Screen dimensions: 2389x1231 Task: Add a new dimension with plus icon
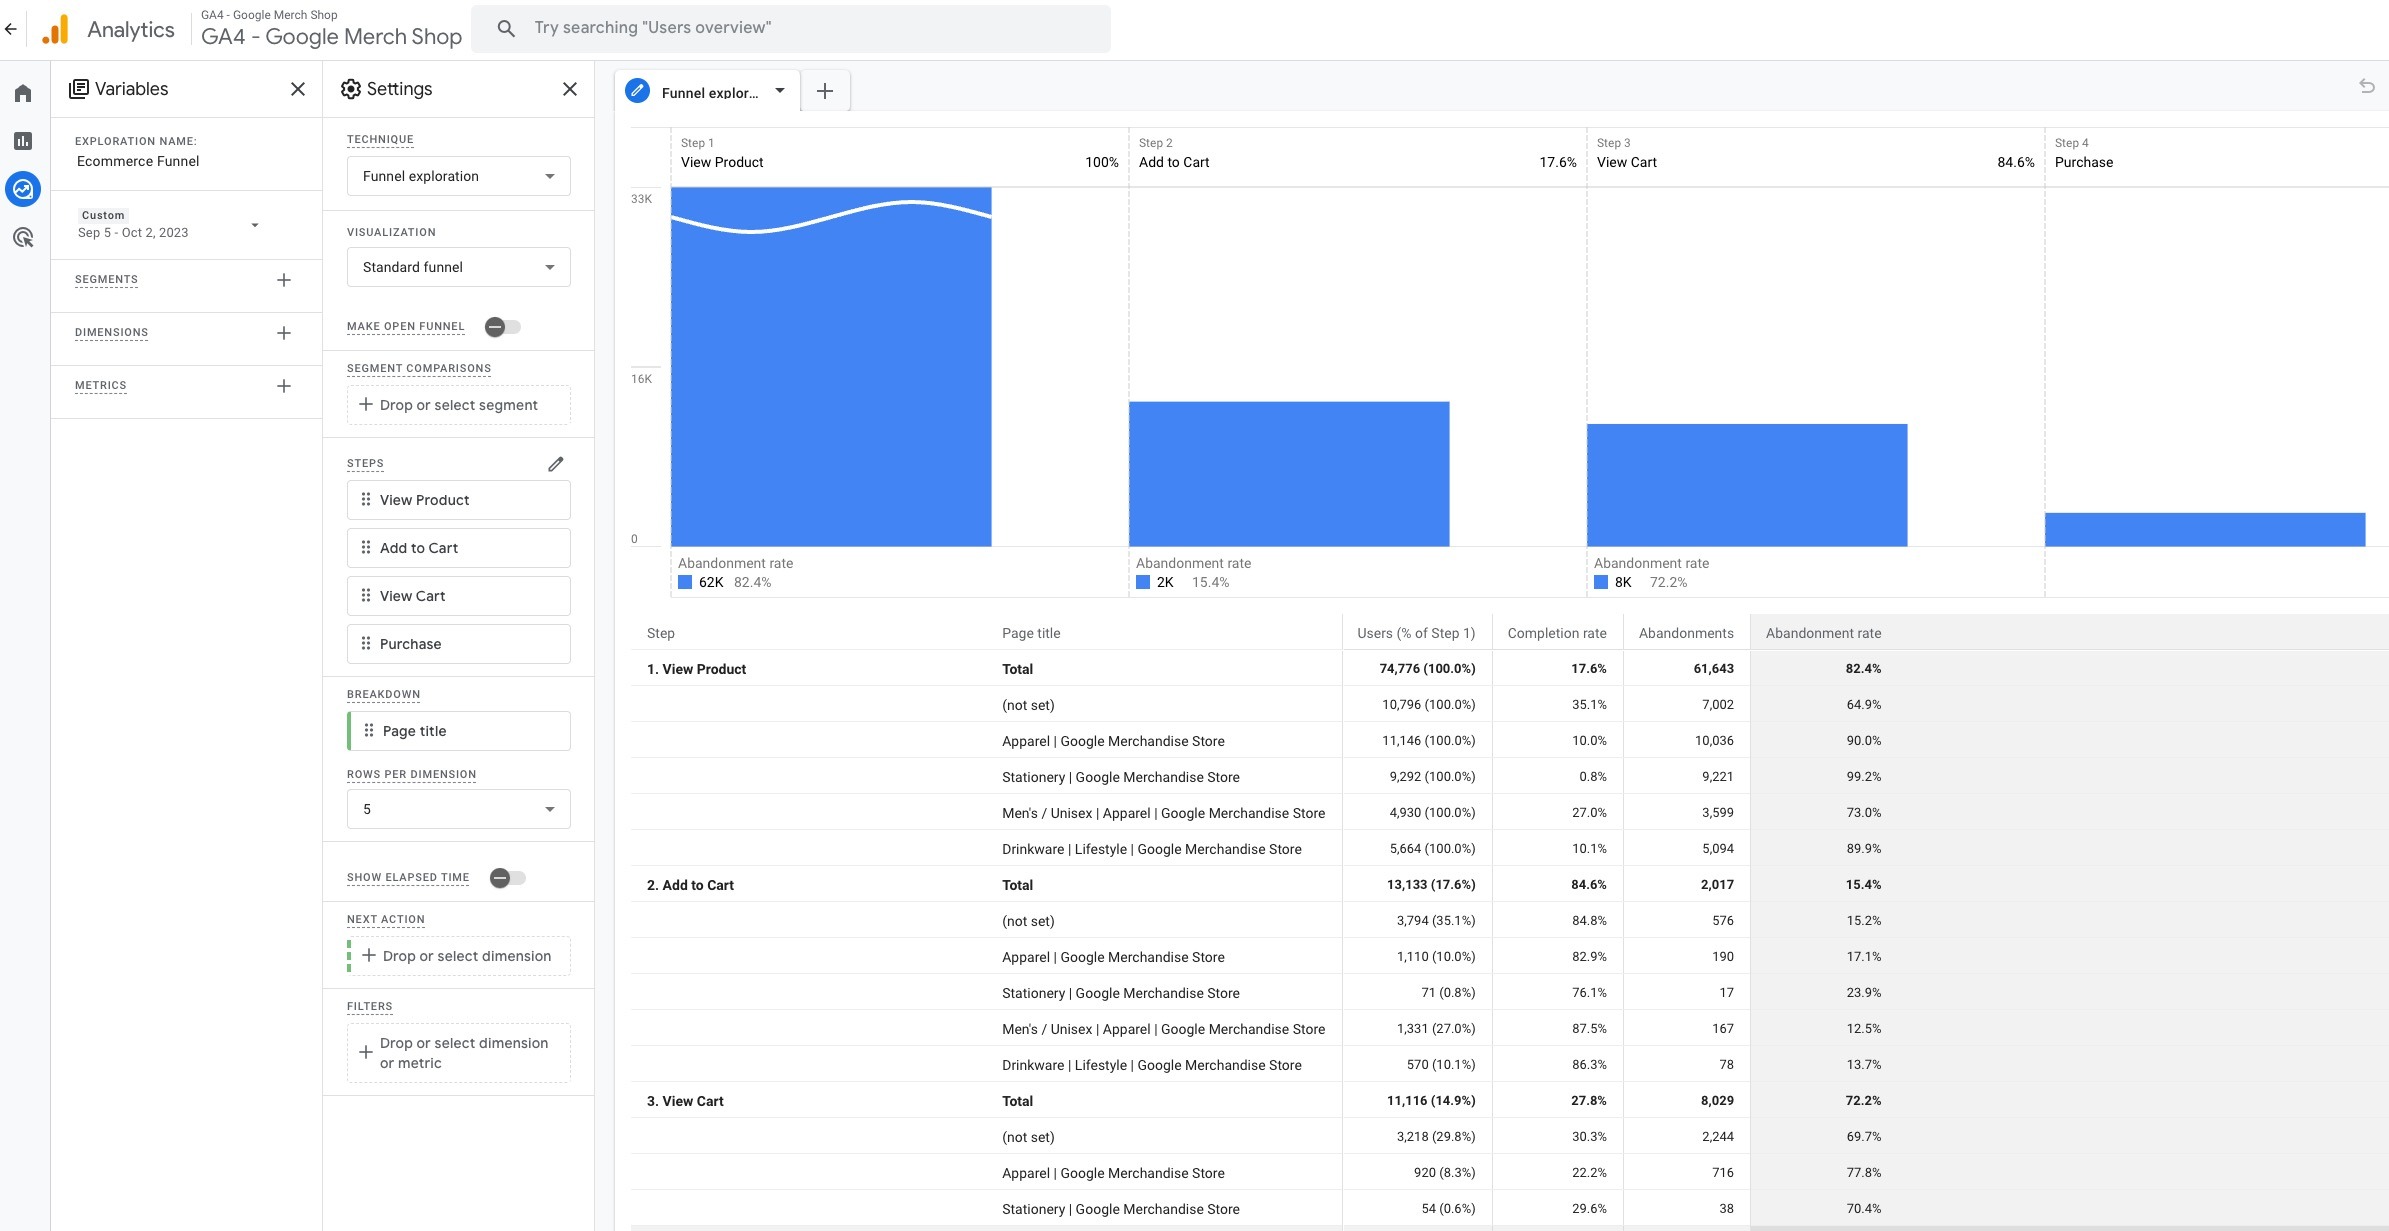tap(284, 333)
